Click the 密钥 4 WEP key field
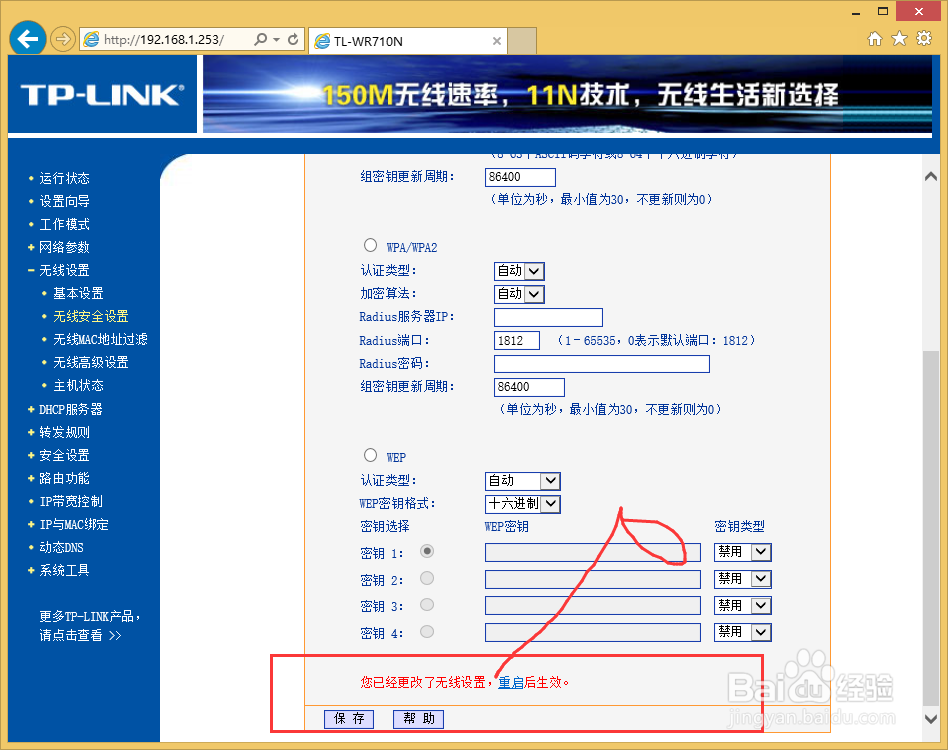The height and width of the screenshot is (750, 948). 592,632
